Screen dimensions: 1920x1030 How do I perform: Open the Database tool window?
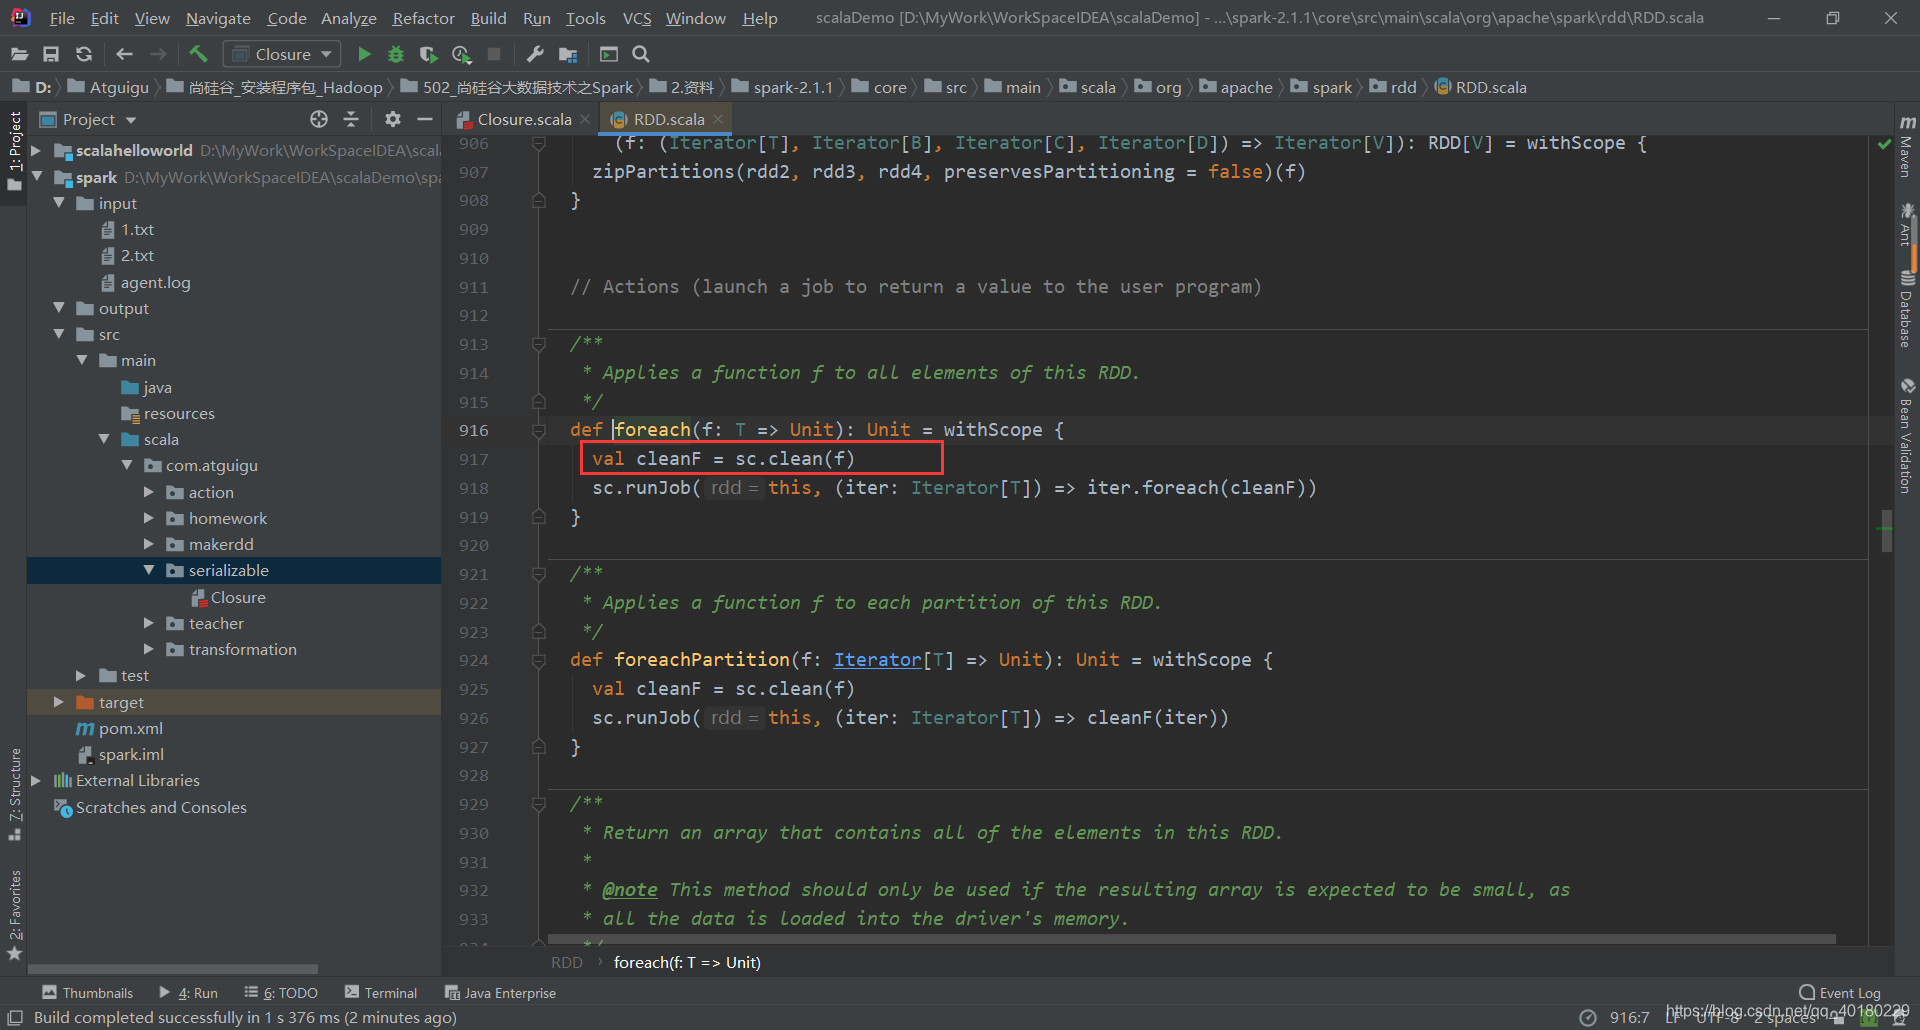tap(1907, 308)
